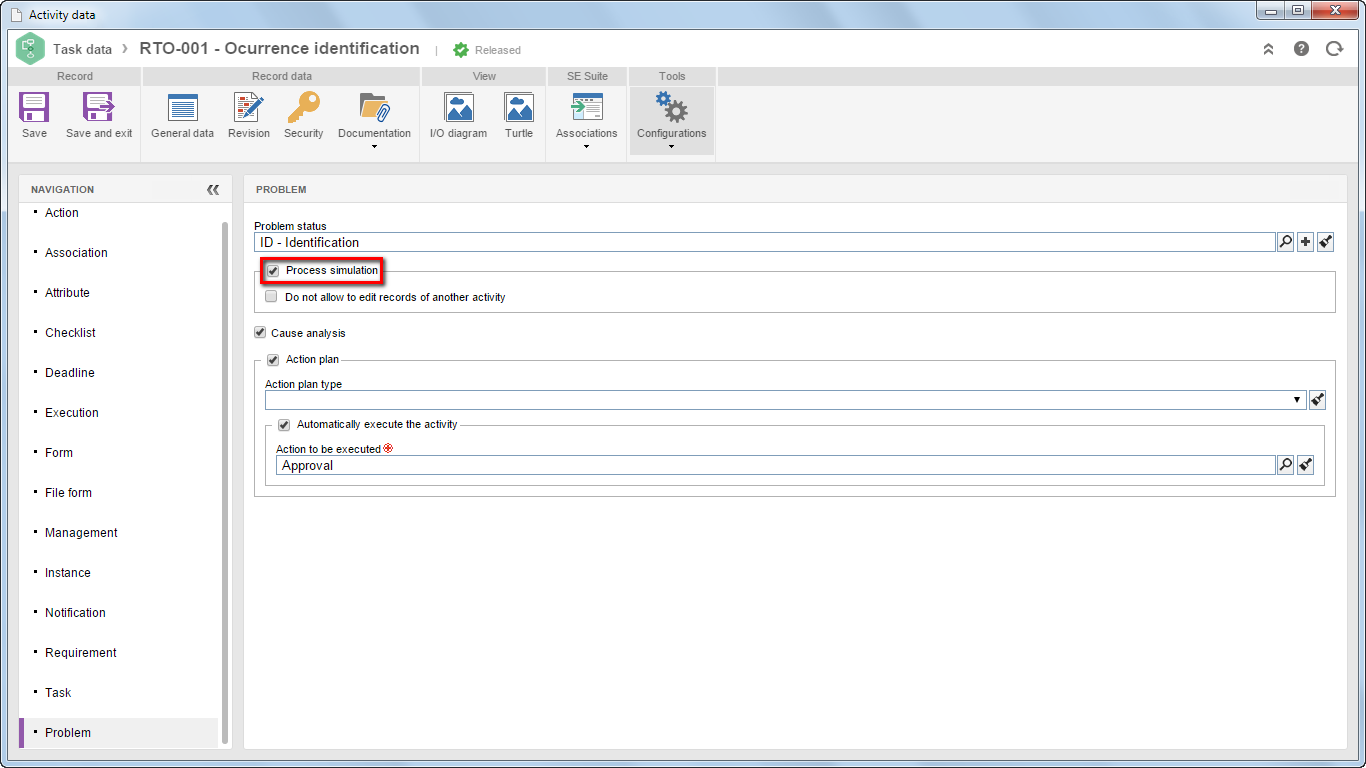
Task: Clear the Action plan type field
Action: tap(1317, 400)
